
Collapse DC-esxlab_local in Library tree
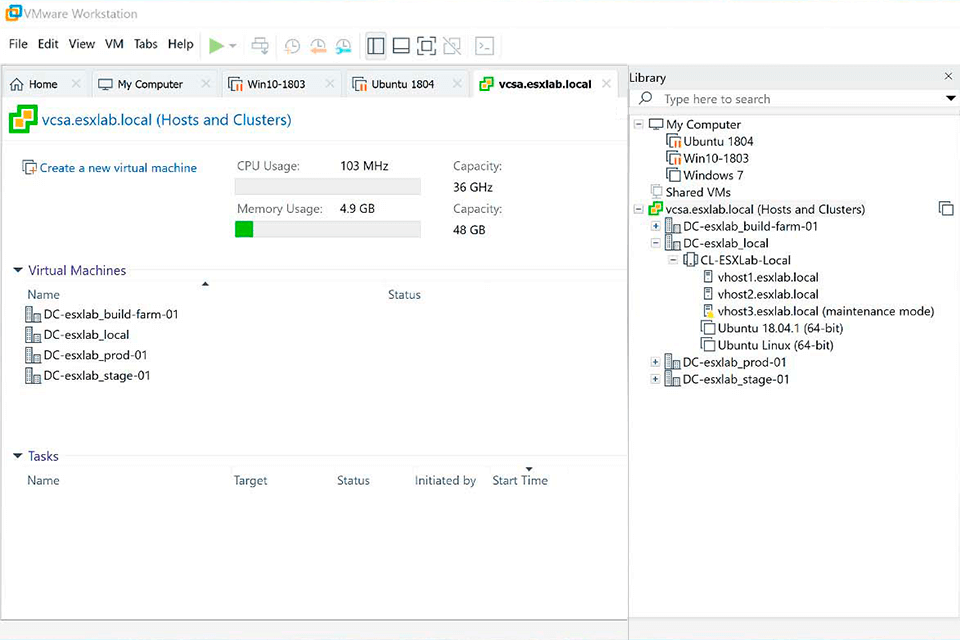coord(655,243)
